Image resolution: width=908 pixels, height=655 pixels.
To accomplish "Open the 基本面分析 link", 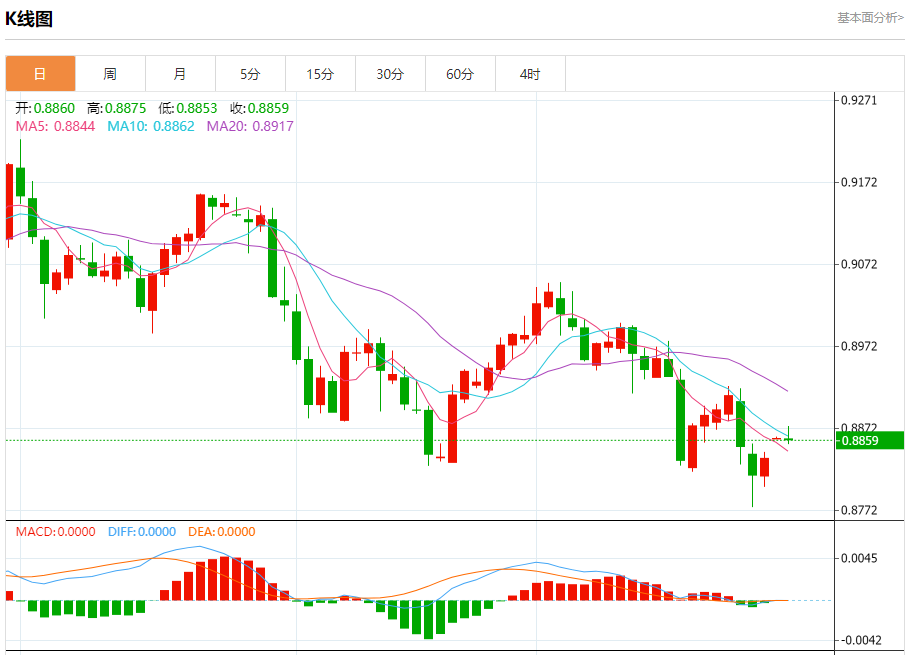I will click(870, 18).
